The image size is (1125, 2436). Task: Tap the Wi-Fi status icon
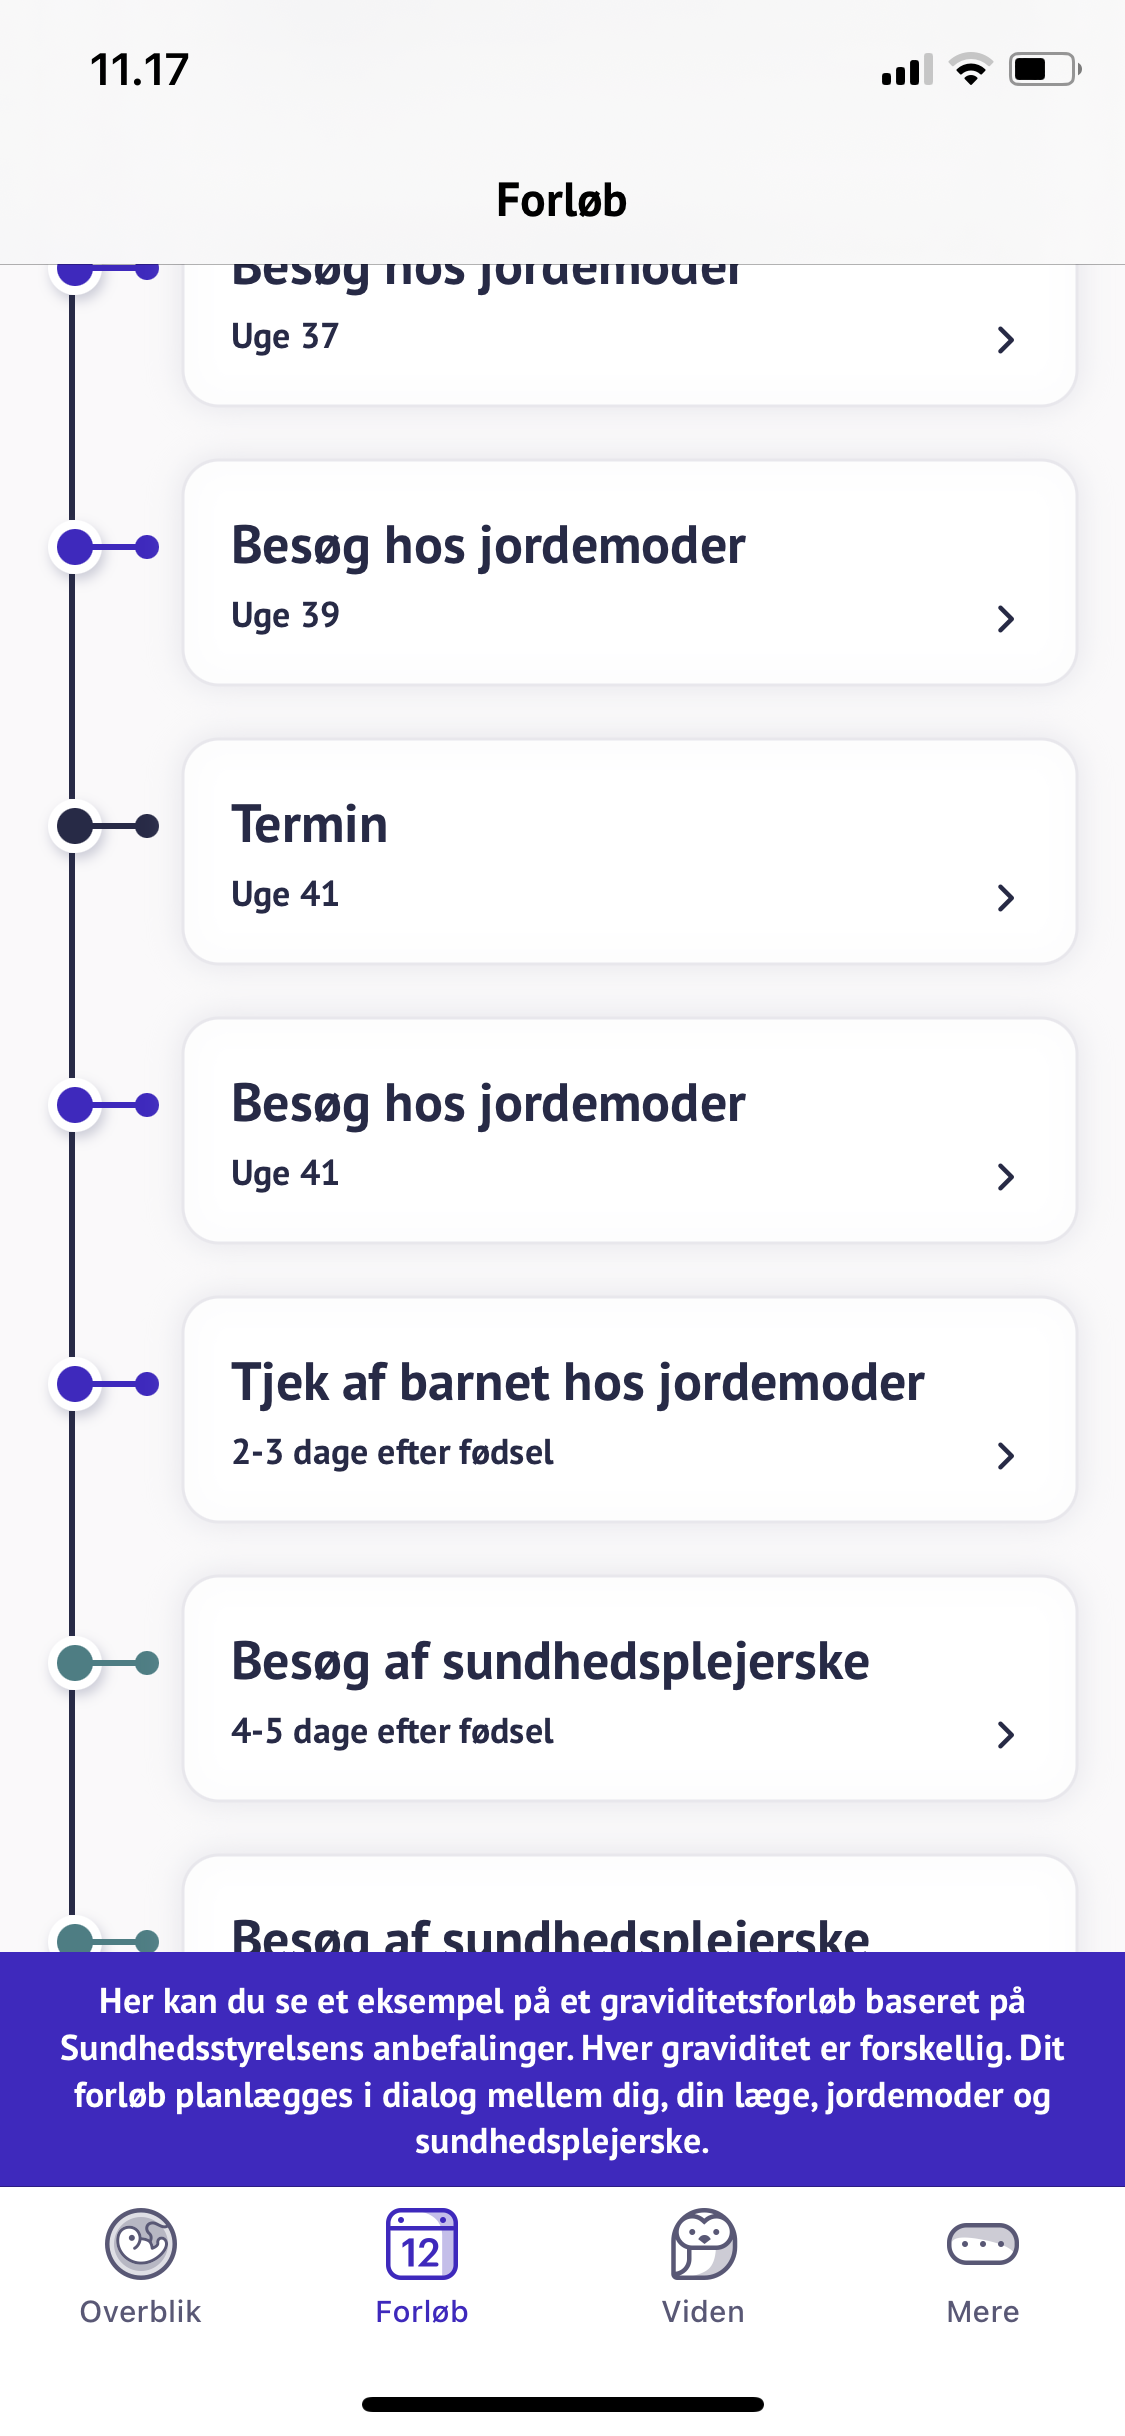pyautogui.click(x=970, y=70)
